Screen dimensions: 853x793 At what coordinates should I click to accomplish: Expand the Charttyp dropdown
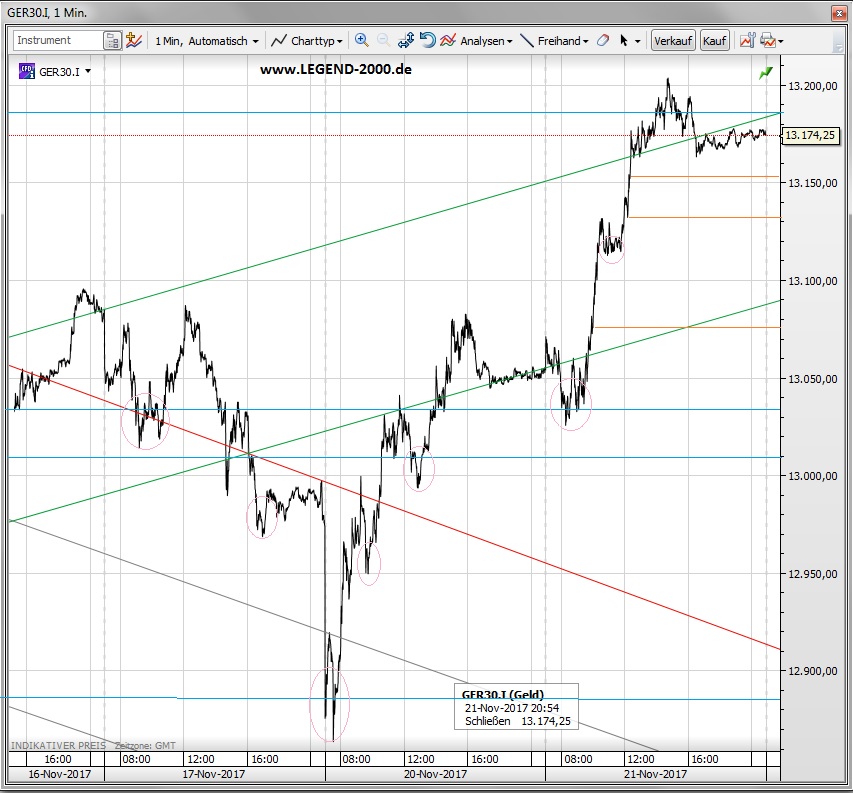307,41
